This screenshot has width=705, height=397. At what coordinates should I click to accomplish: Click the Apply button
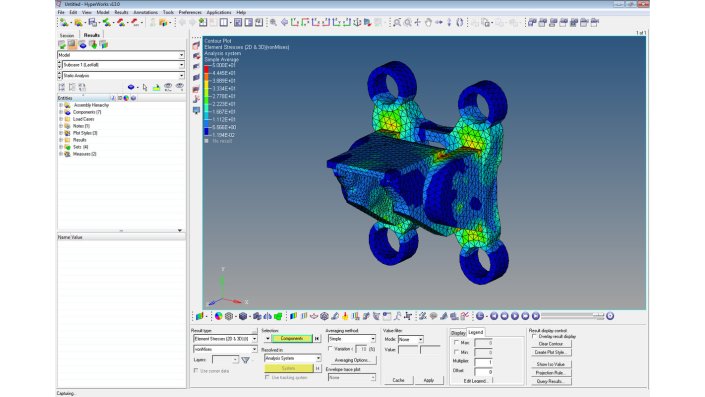tap(429, 380)
